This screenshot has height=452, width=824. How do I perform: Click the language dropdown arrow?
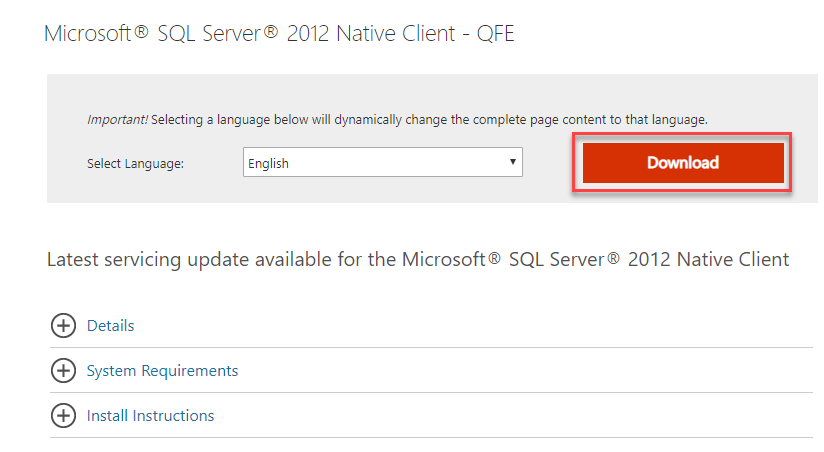(x=512, y=162)
